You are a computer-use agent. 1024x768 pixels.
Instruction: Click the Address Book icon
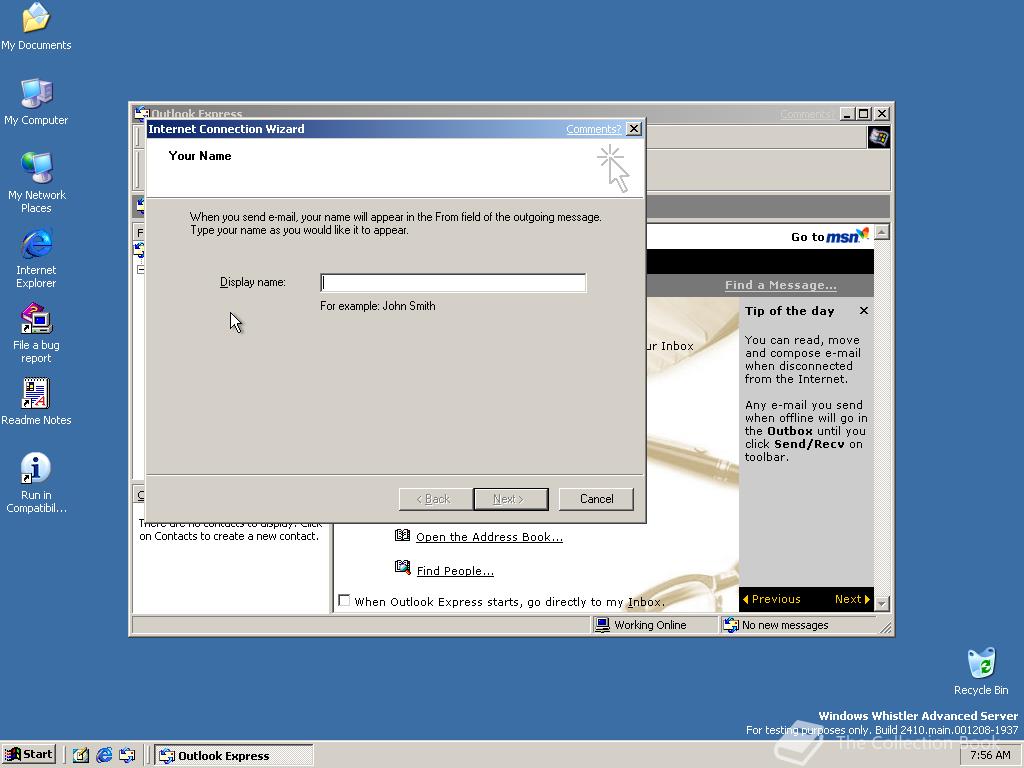point(402,535)
